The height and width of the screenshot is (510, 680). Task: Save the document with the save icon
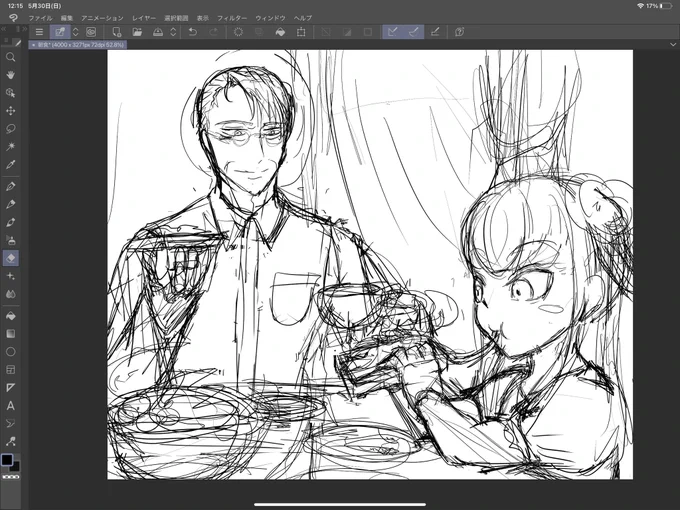tap(158, 32)
